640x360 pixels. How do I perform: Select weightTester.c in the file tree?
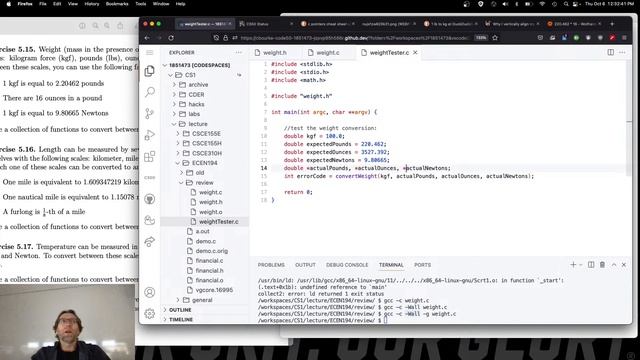(218, 222)
